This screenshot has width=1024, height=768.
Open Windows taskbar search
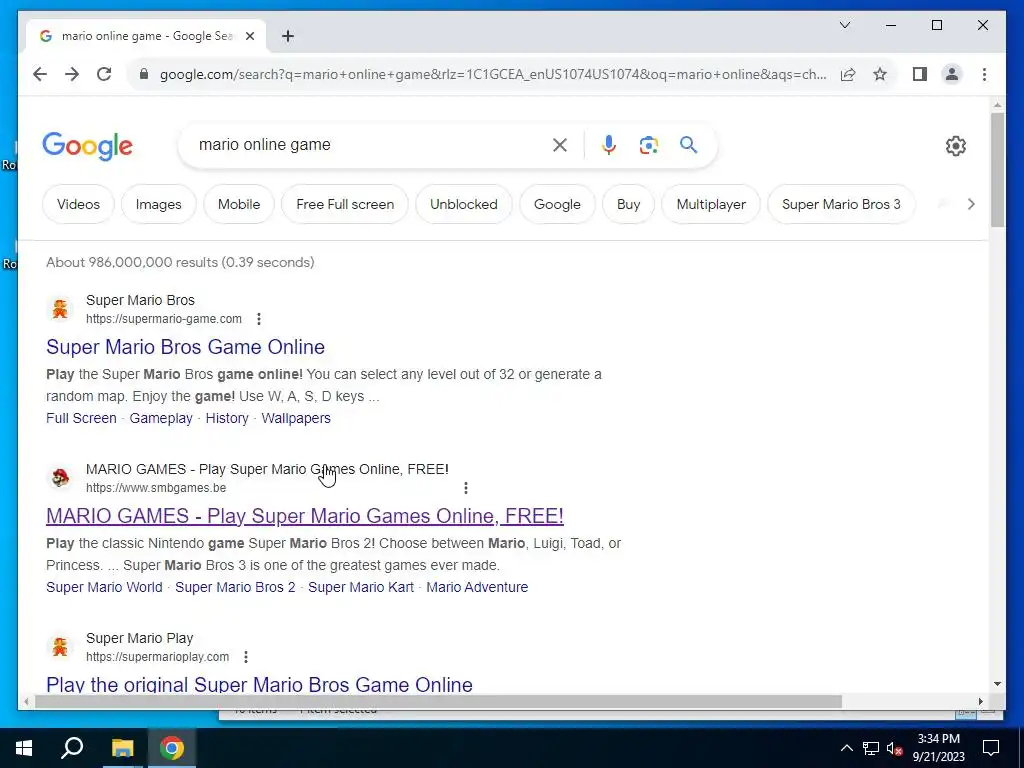click(72, 748)
